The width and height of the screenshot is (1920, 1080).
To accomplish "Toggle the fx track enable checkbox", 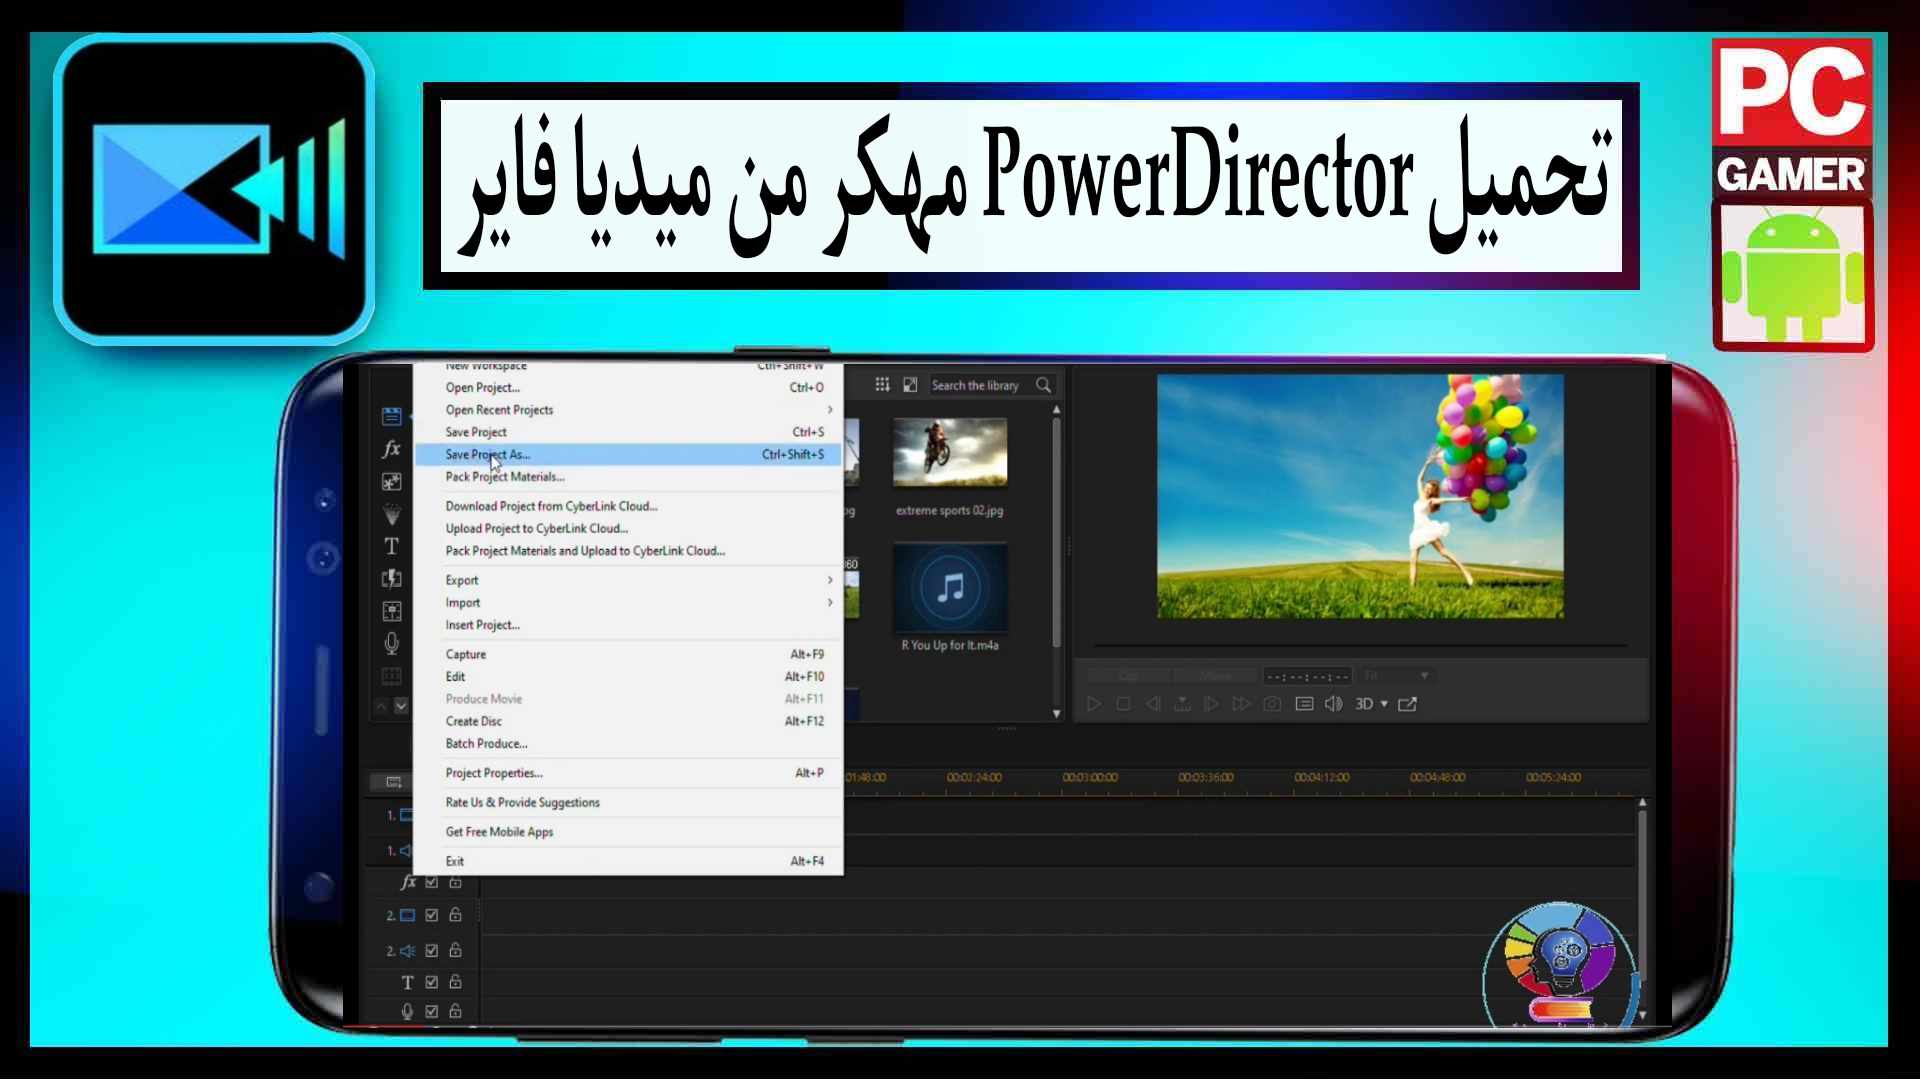I will [x=432, y=882].
